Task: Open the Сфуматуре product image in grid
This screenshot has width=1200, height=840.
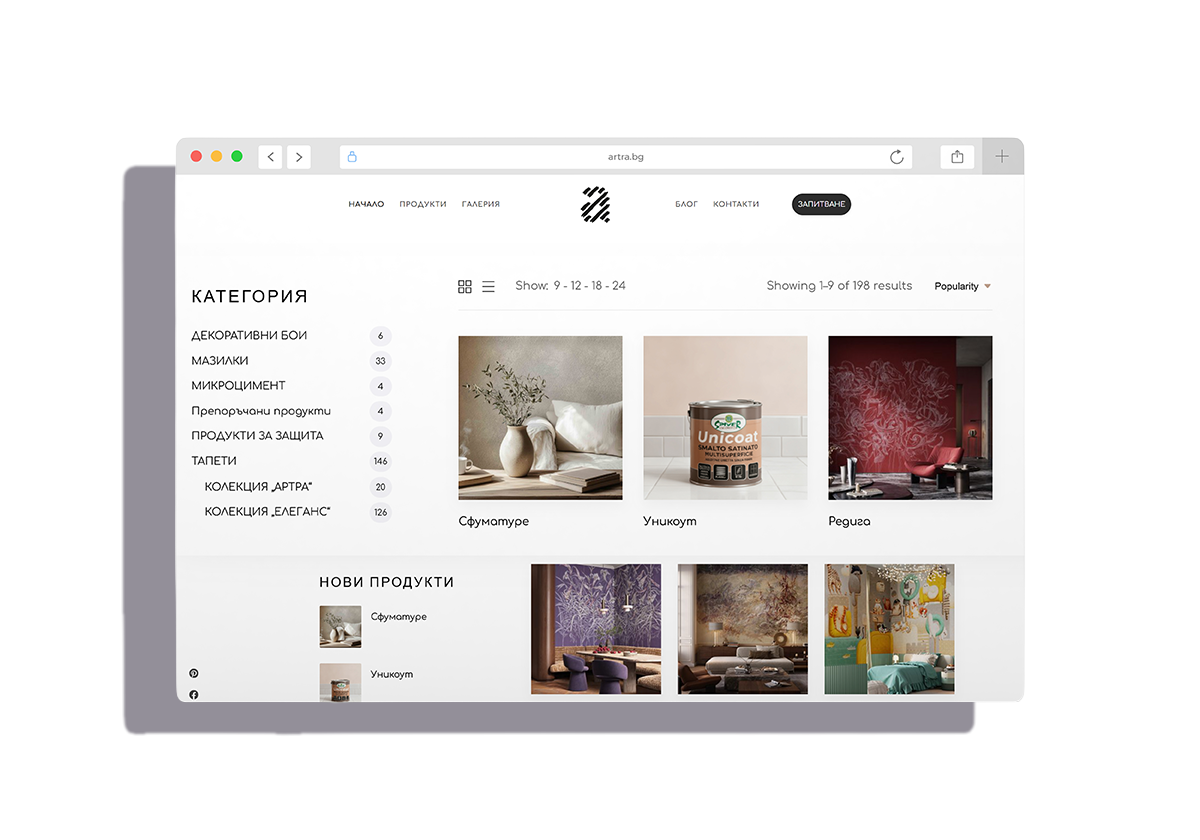Action: (x=540, y=418)
